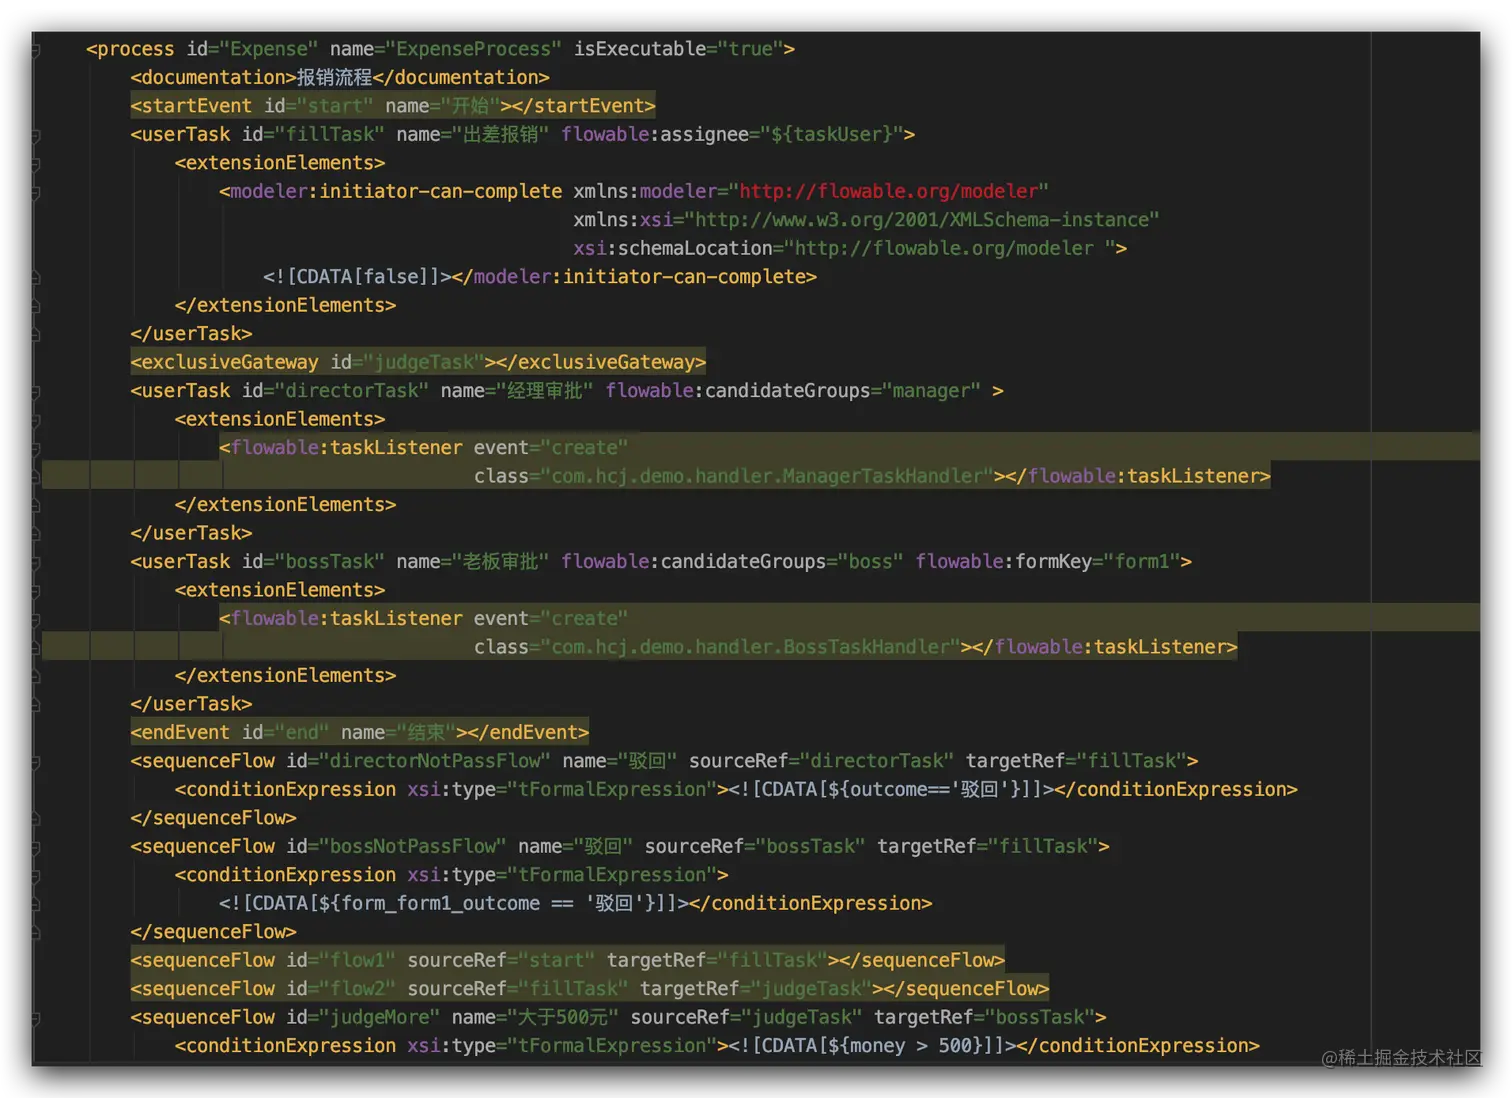Viewport: 1512px width, 1098px height.
Task: Click the endEvent name value 结束
Action: pyautogui.click(x=426, y=733)
